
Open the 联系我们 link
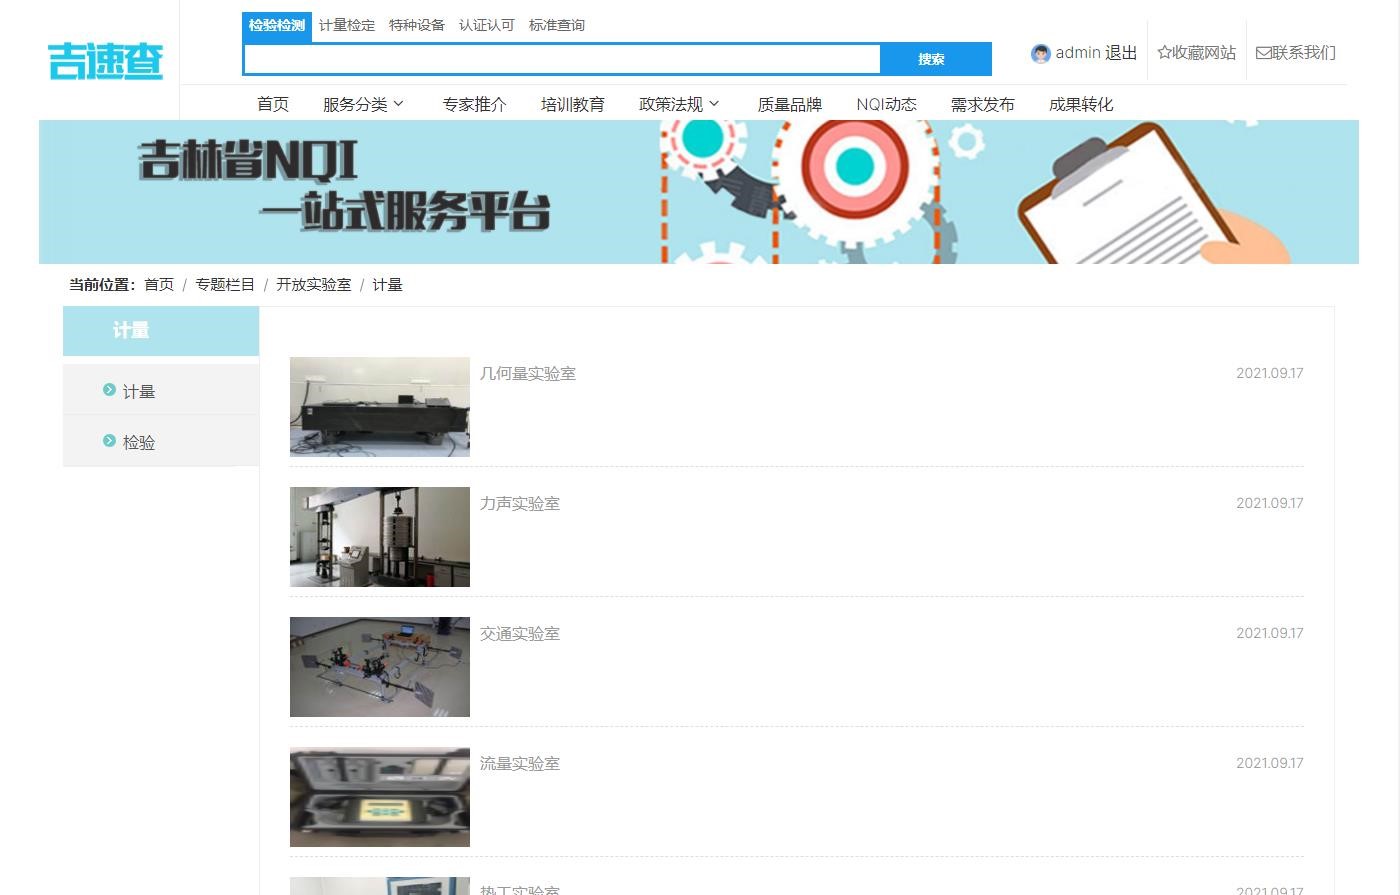(1304, 52)
